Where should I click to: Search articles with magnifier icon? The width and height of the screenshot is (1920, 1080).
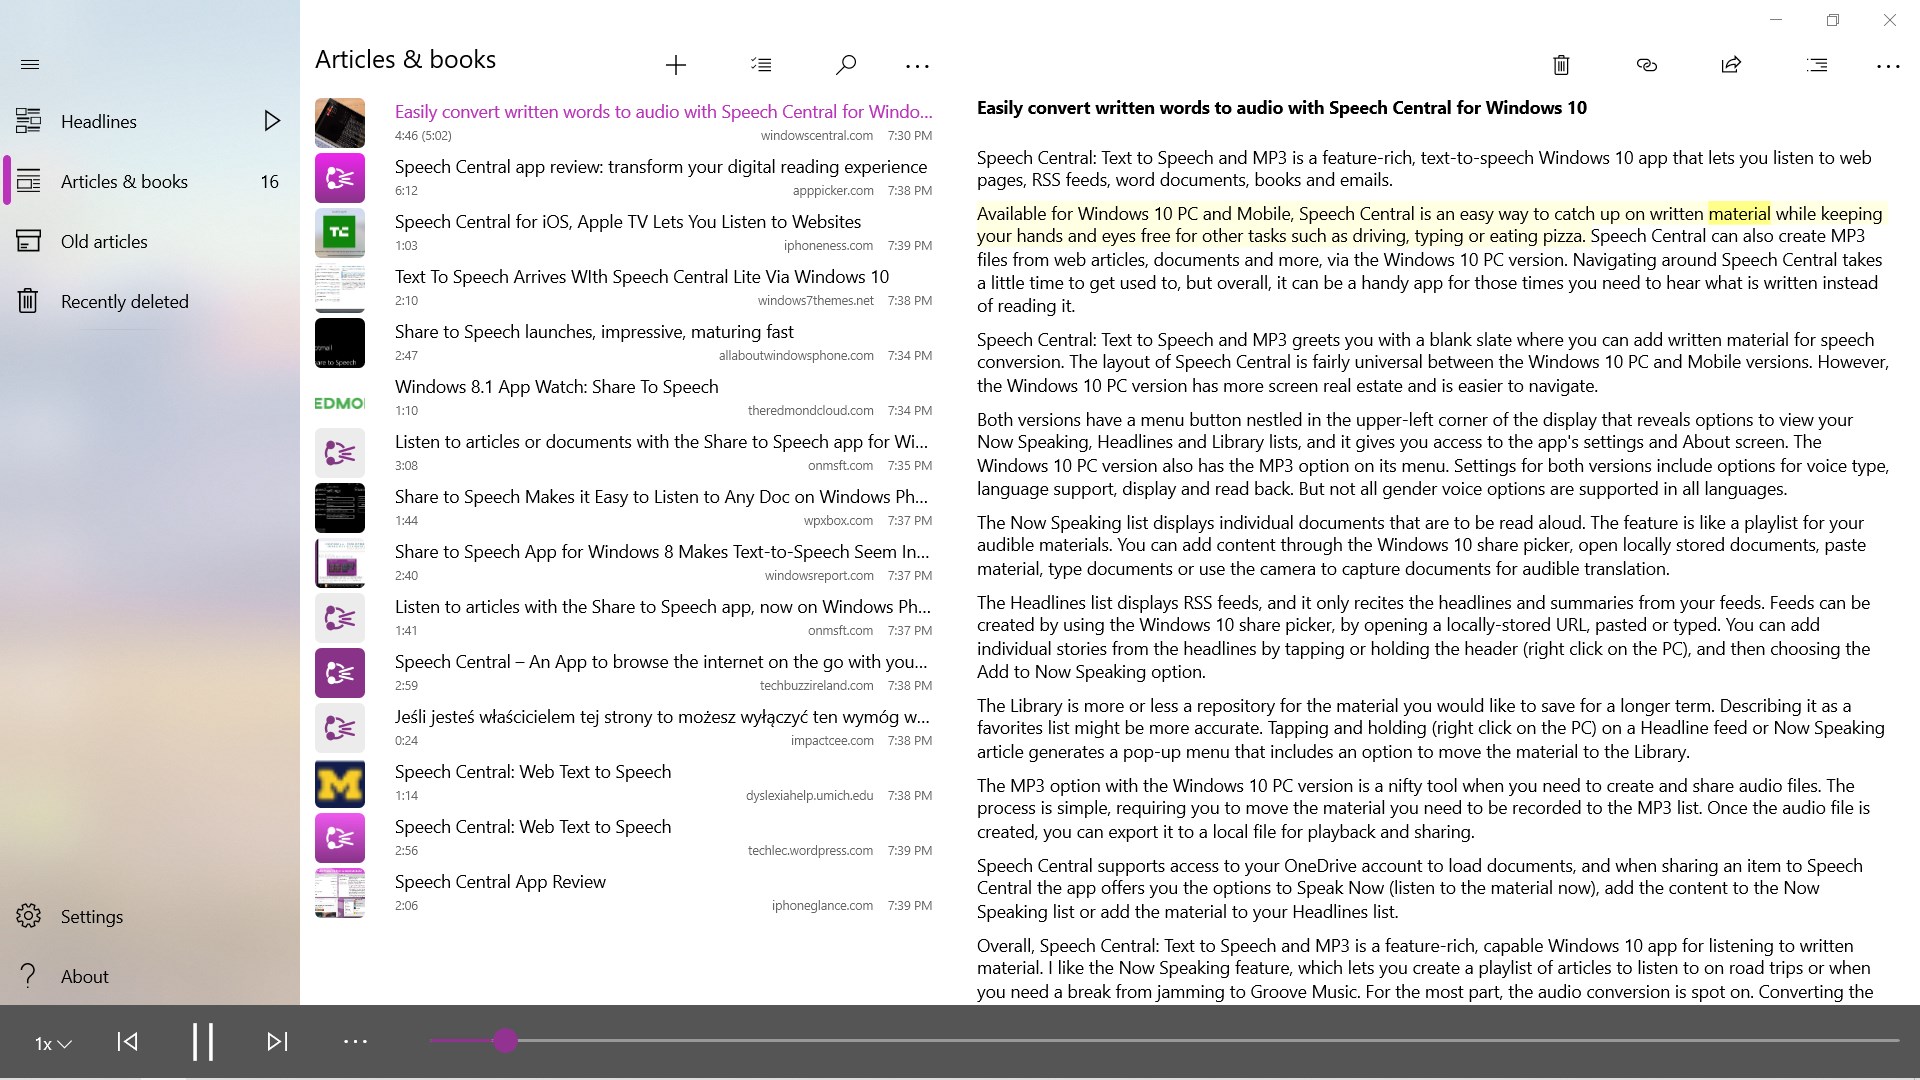click(845, 65)
